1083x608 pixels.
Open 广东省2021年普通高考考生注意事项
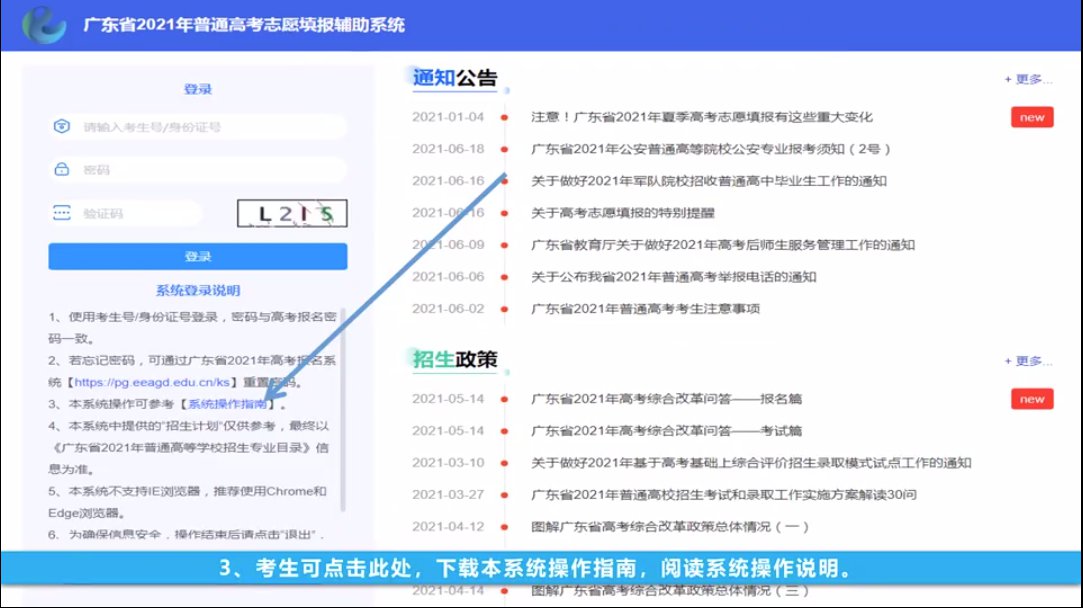point(645,309)
